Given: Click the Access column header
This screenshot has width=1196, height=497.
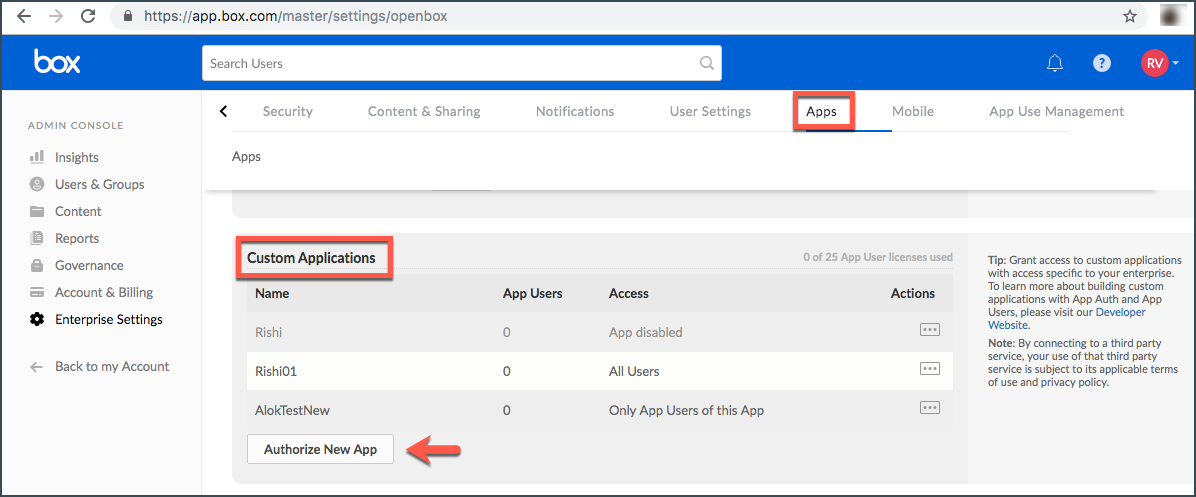Looking at the screenshot, I should click(629, 293).
